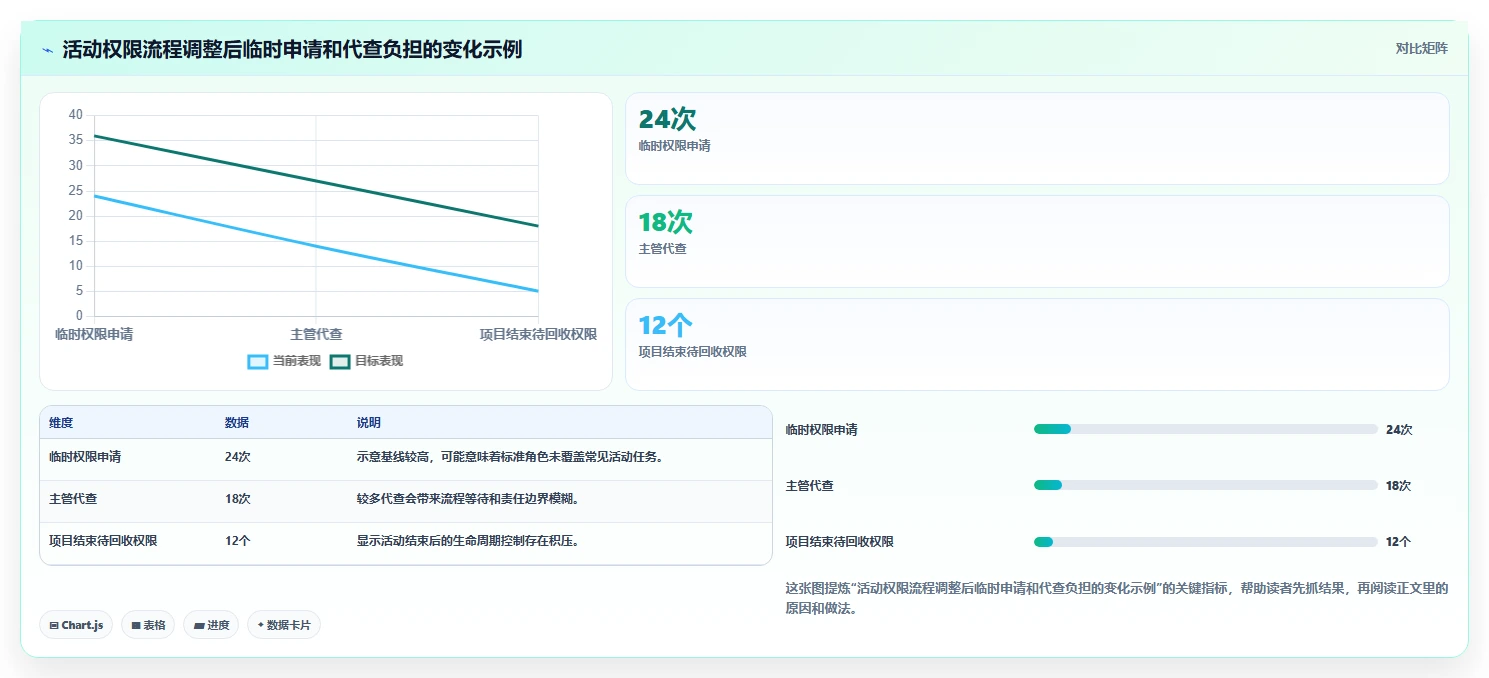1489x678 pixels.
Task: Click the 临时权限申请 chart axis label
Action: pyautogui.click(x=94, y=334)
